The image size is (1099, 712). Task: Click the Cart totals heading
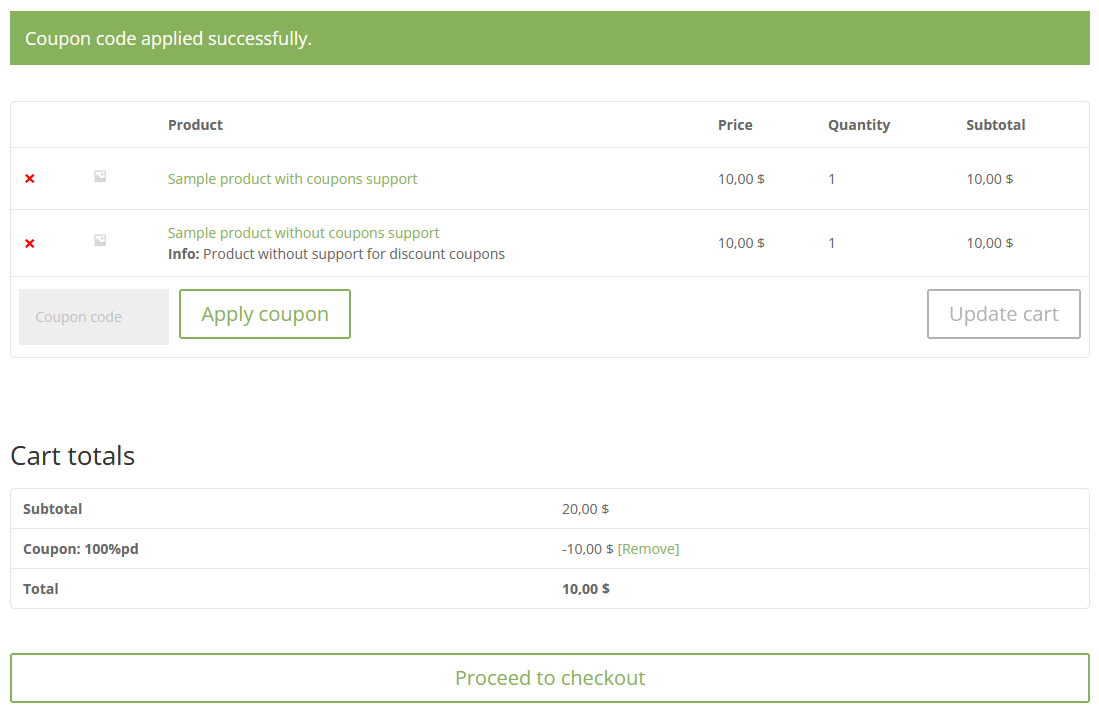coord(73,456)
